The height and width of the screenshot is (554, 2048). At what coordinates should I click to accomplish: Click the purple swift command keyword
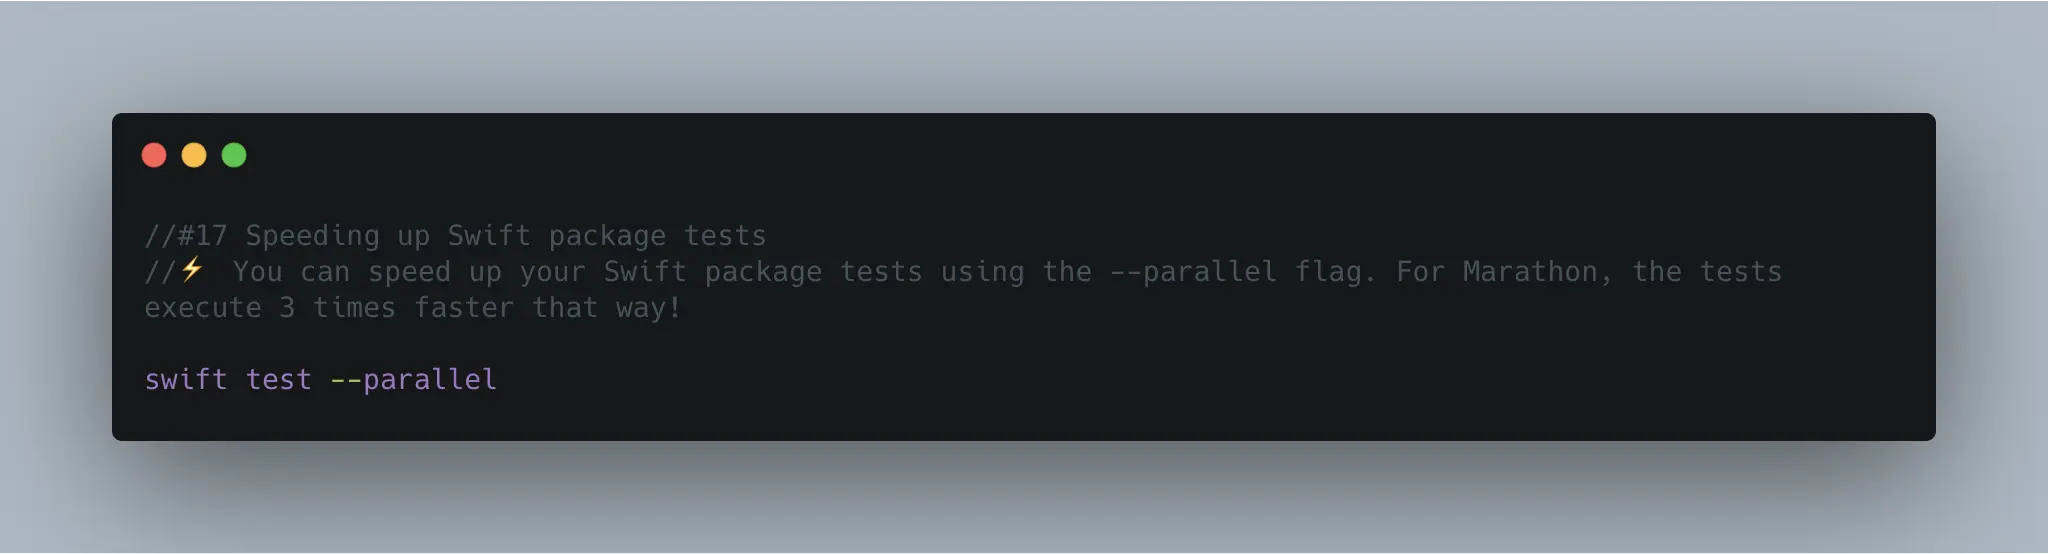pyautogui.click(x=186, y=380)
